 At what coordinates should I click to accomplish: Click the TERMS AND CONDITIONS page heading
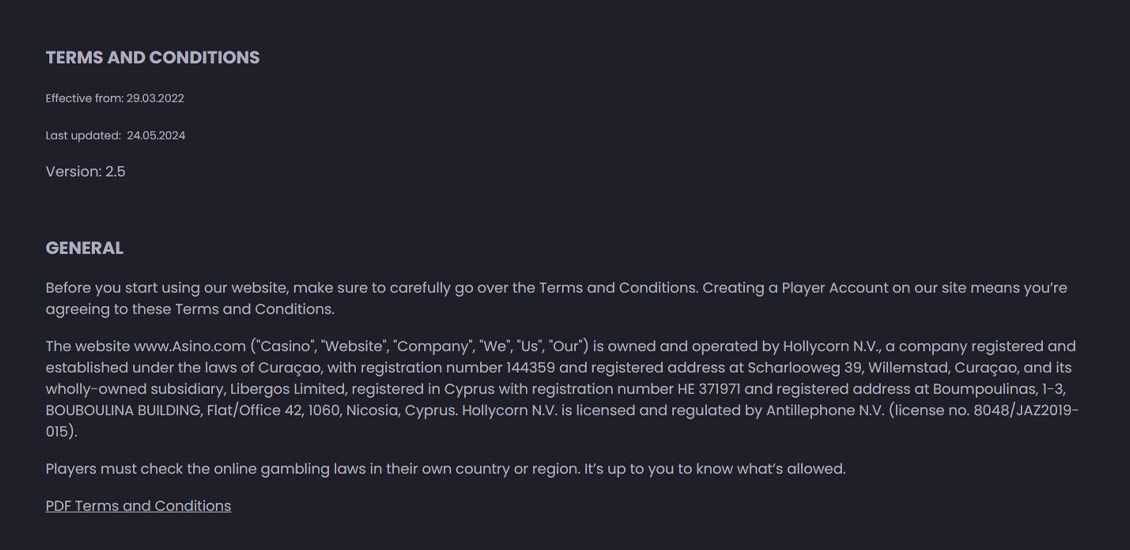pyautogui.click(x=152, y=58)
